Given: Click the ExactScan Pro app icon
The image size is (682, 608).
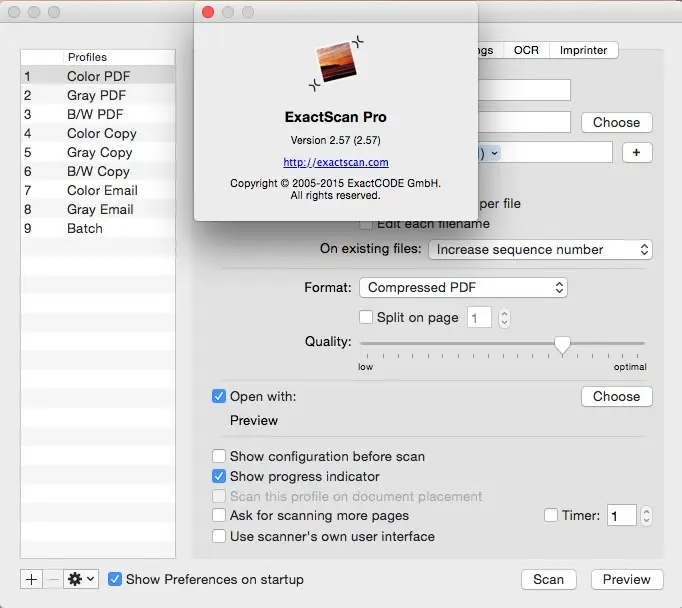Looking at the screenshot, I should (x=336, y=63).
